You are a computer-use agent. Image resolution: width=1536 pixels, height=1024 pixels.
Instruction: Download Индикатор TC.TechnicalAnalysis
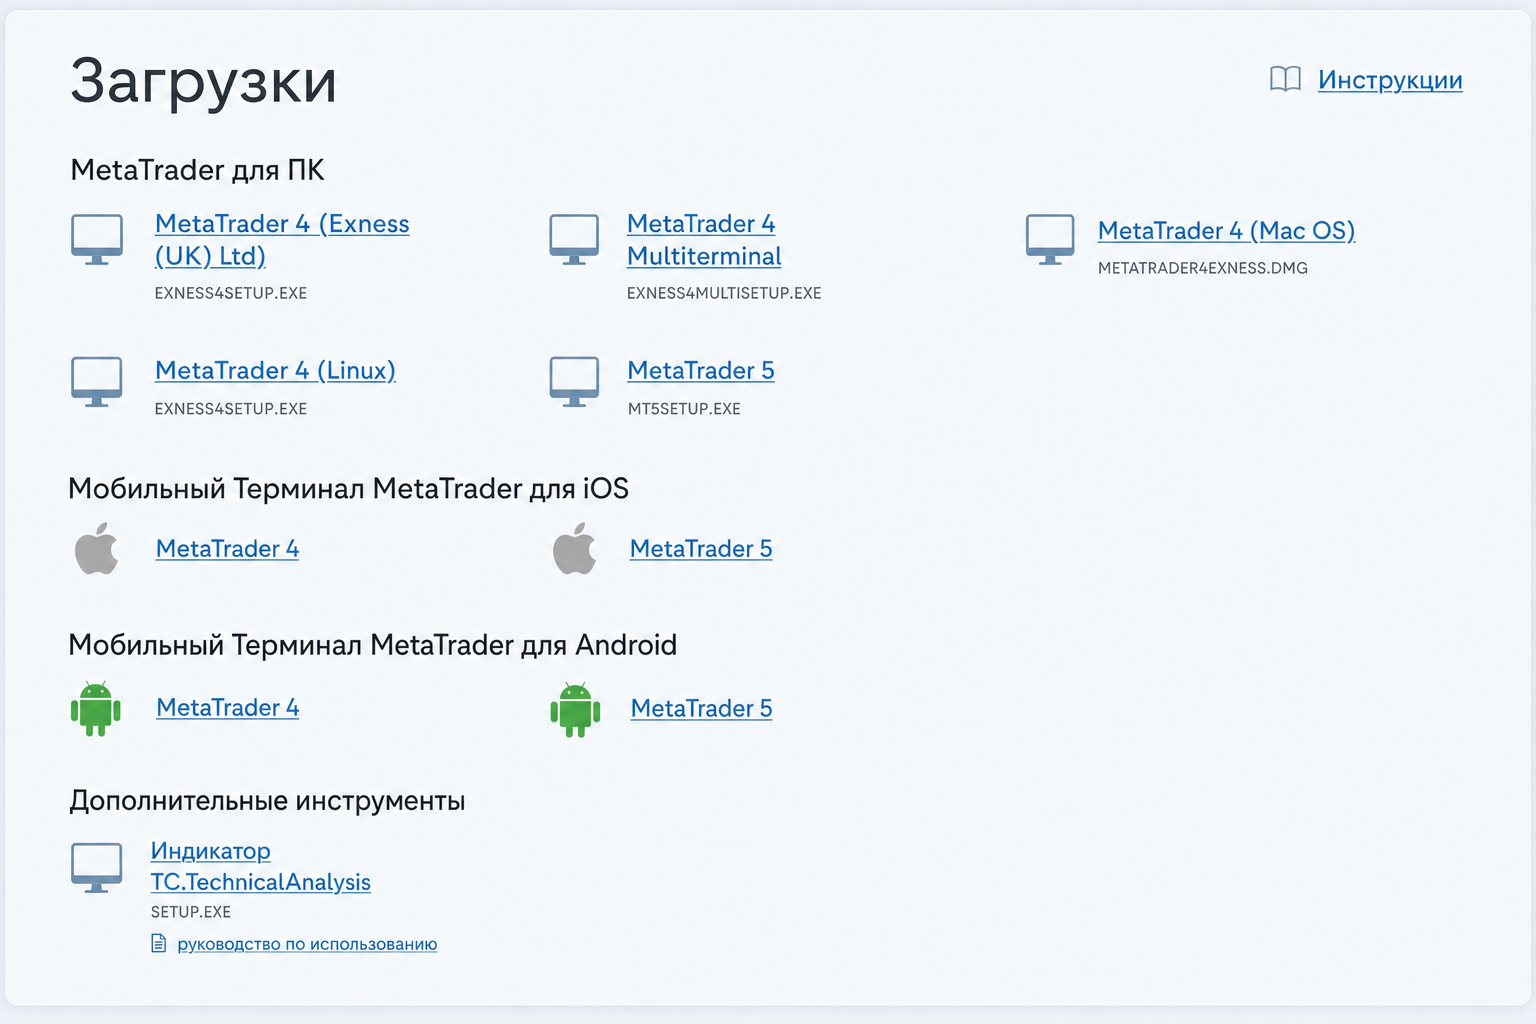pos(261,866)
